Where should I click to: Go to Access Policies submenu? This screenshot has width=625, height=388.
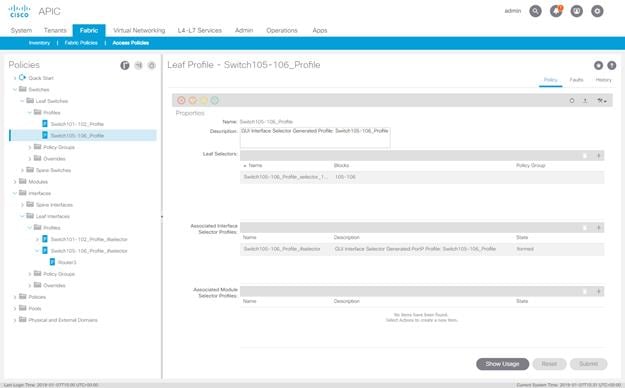(x=131, y=43)
